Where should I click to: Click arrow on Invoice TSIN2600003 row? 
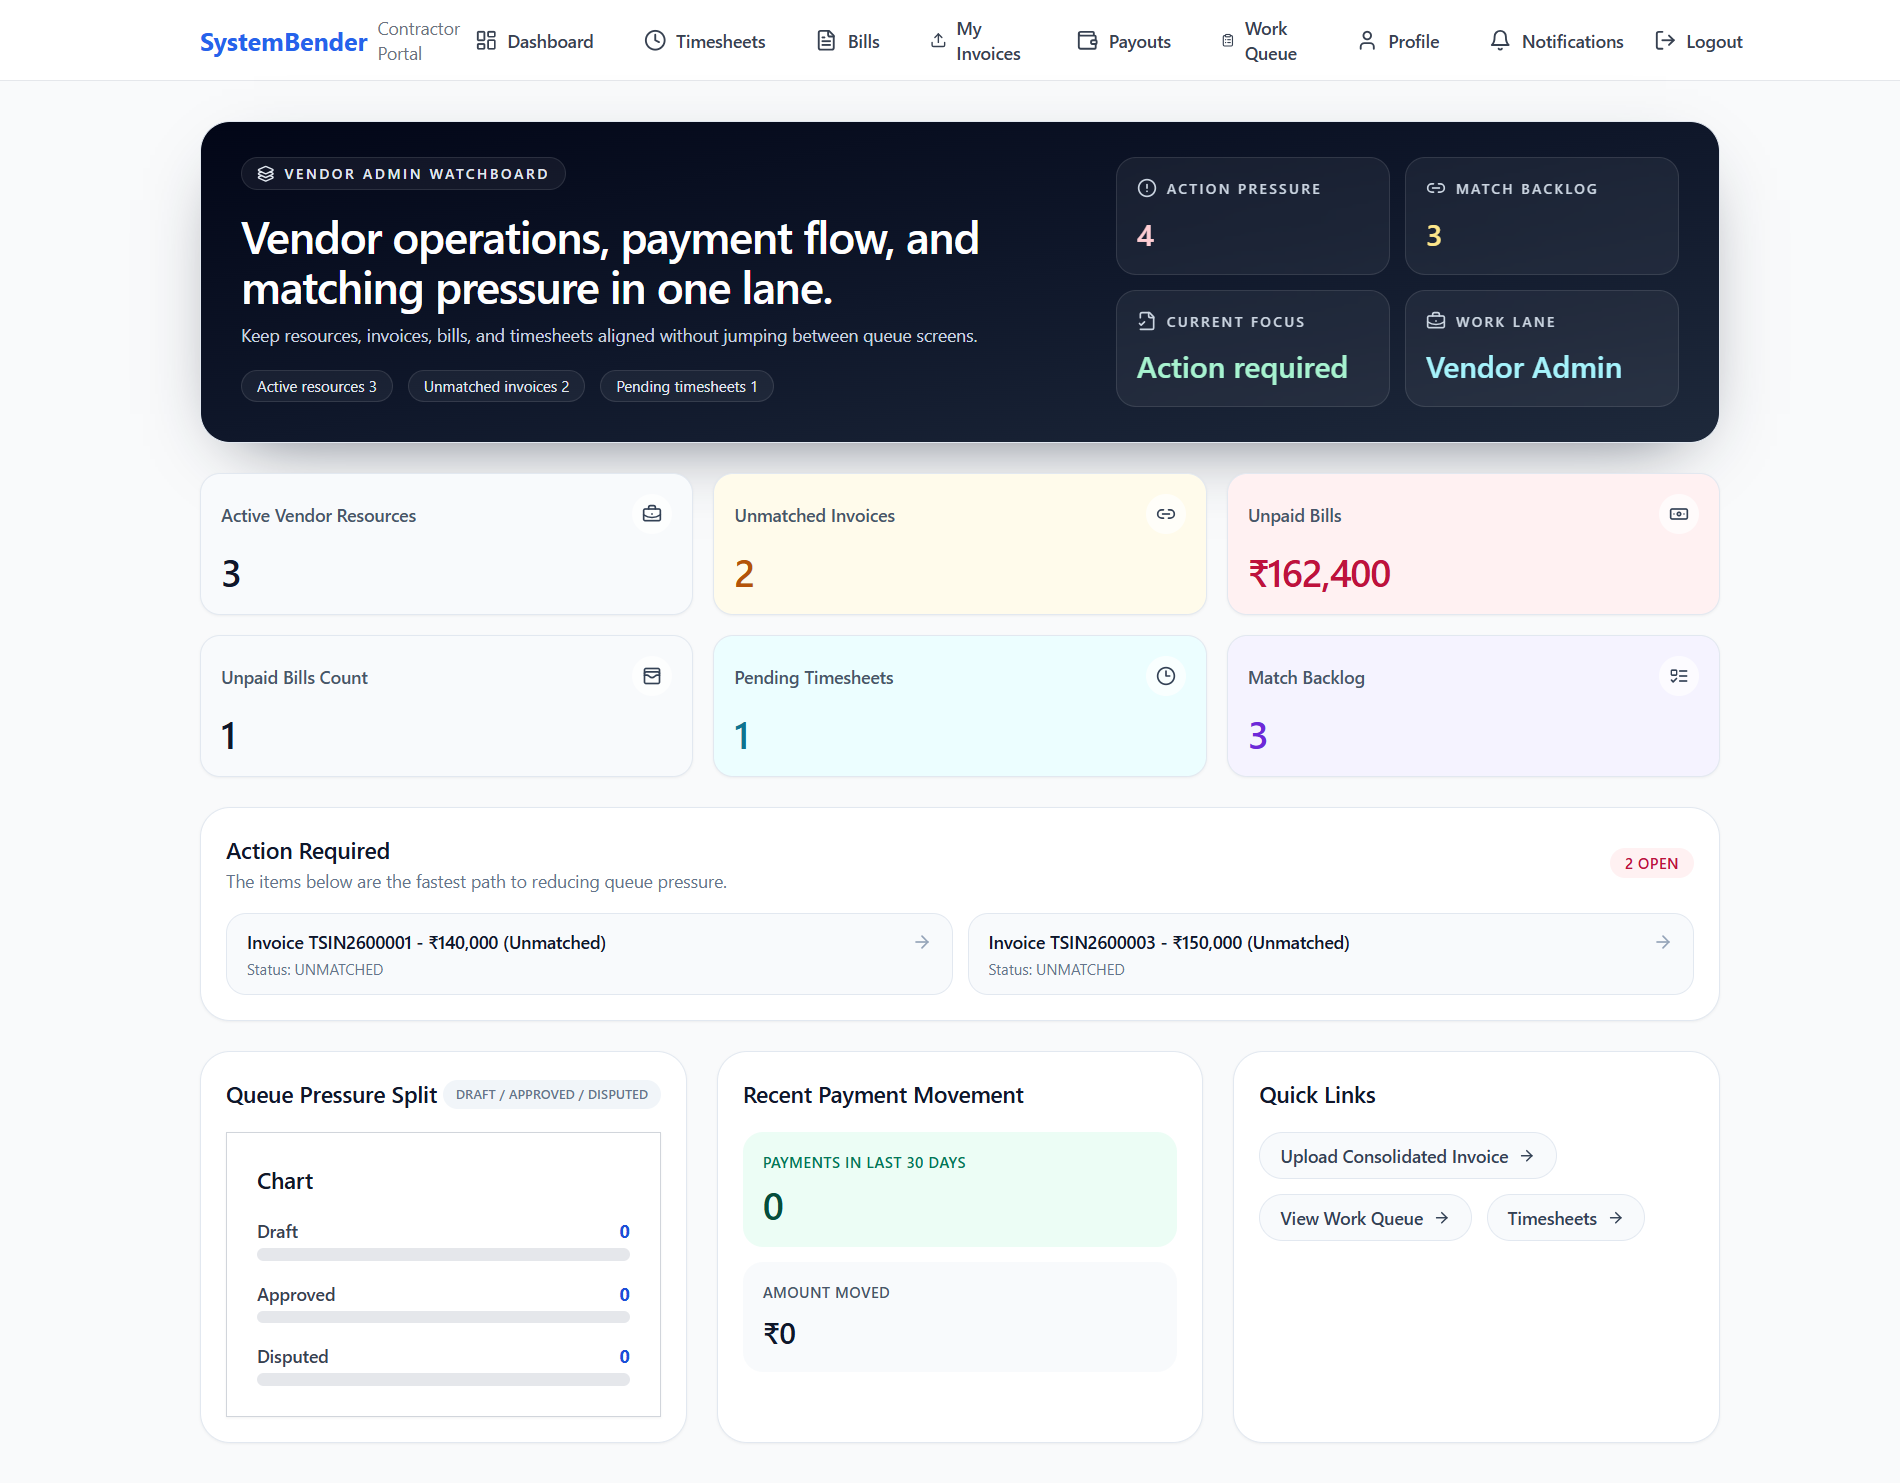click(1663, 942)
